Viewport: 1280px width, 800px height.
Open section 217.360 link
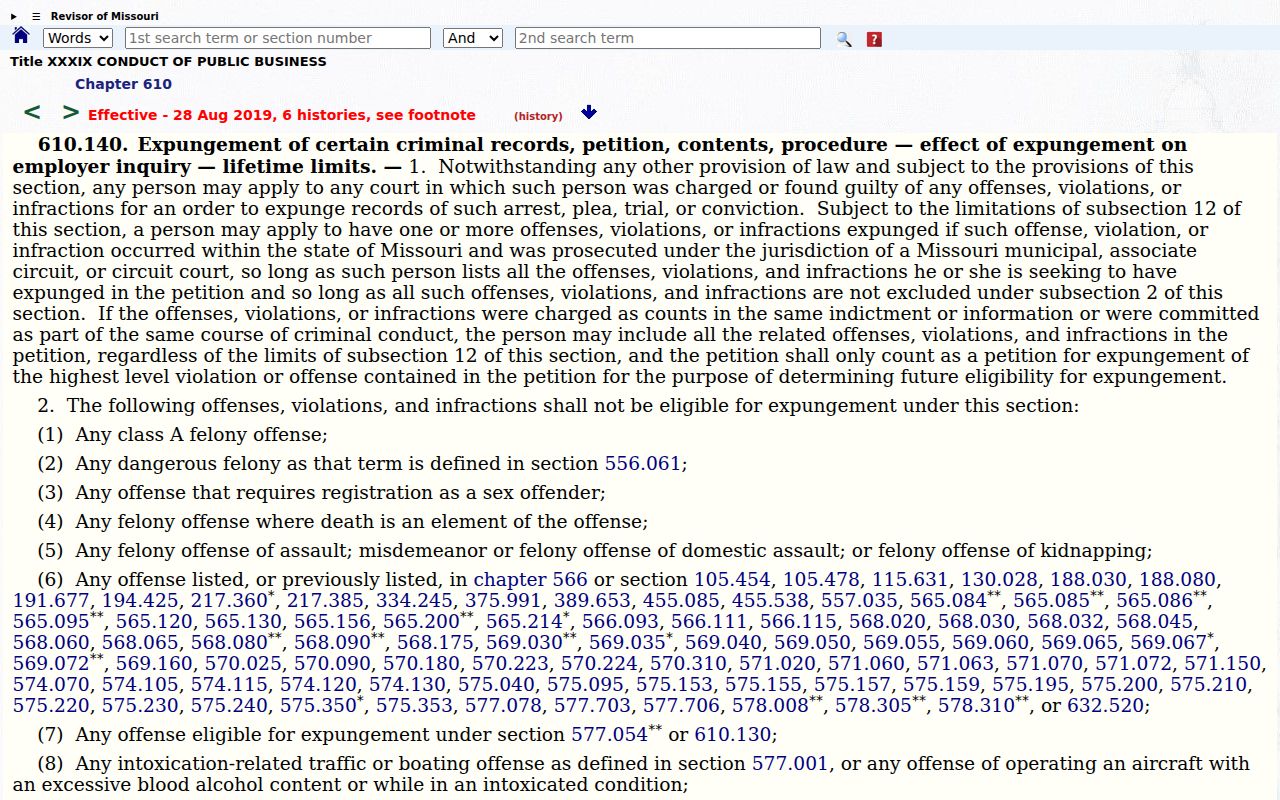(x=229, y=601)
